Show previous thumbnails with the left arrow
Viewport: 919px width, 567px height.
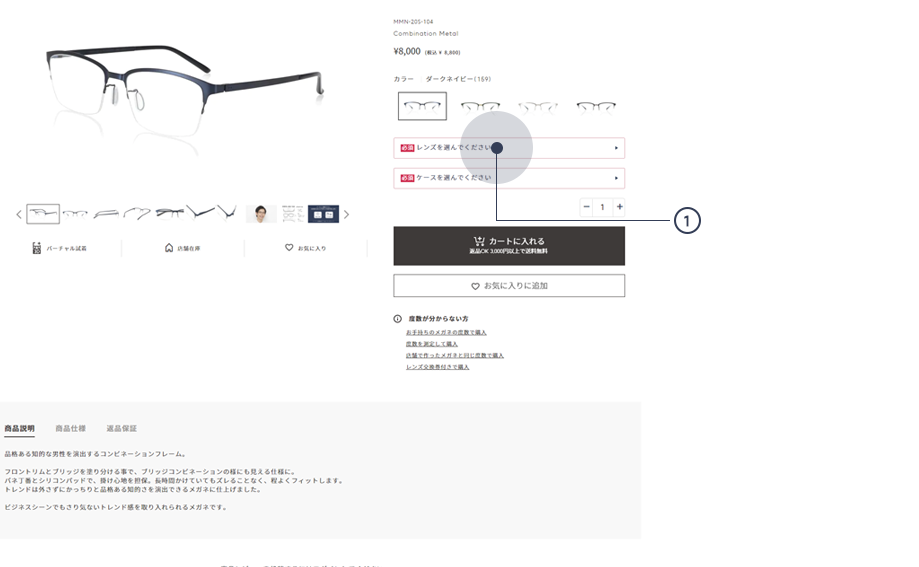(19, 215)
